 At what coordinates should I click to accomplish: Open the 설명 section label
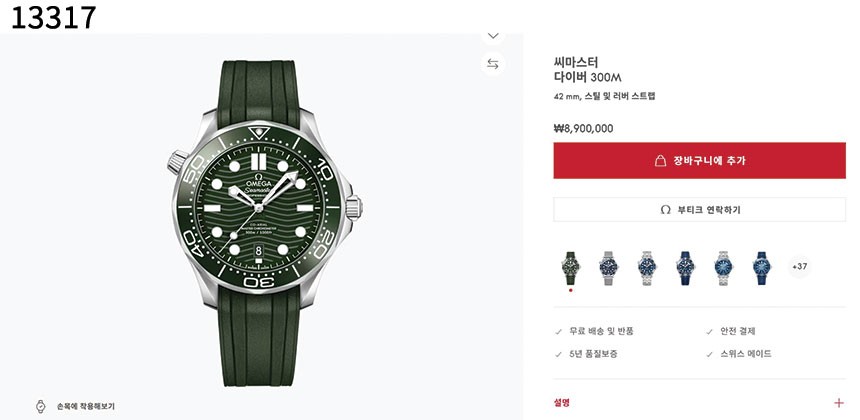click(x=562, y=402)
